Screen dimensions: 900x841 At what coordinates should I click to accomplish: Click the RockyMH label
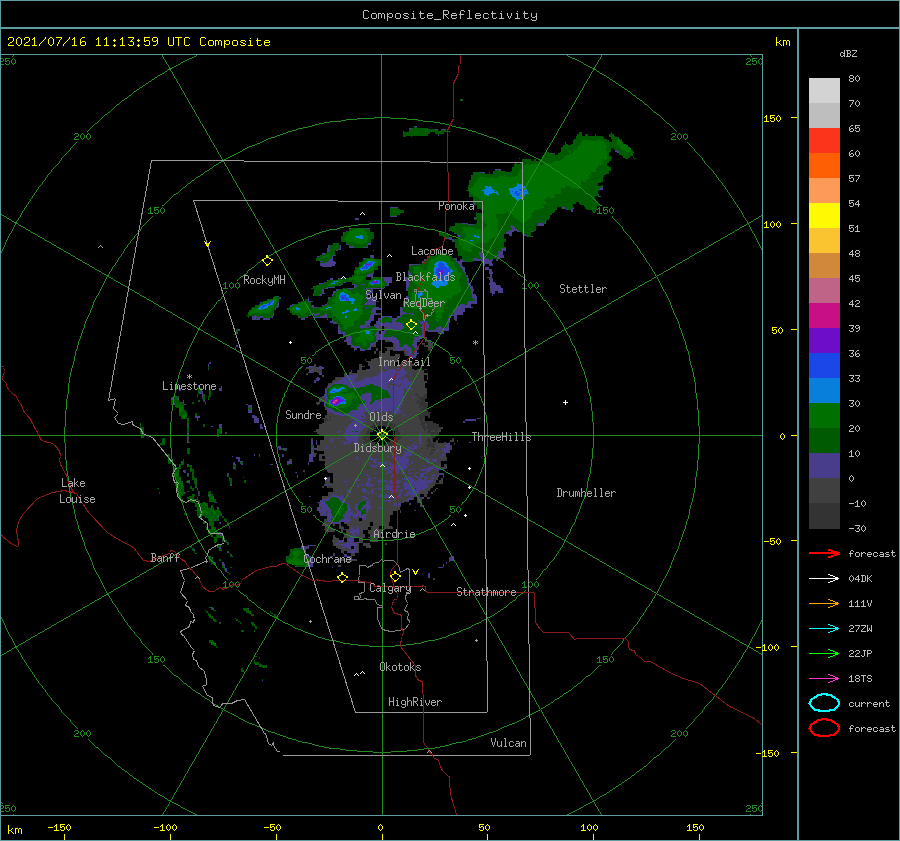pos(264,280)
